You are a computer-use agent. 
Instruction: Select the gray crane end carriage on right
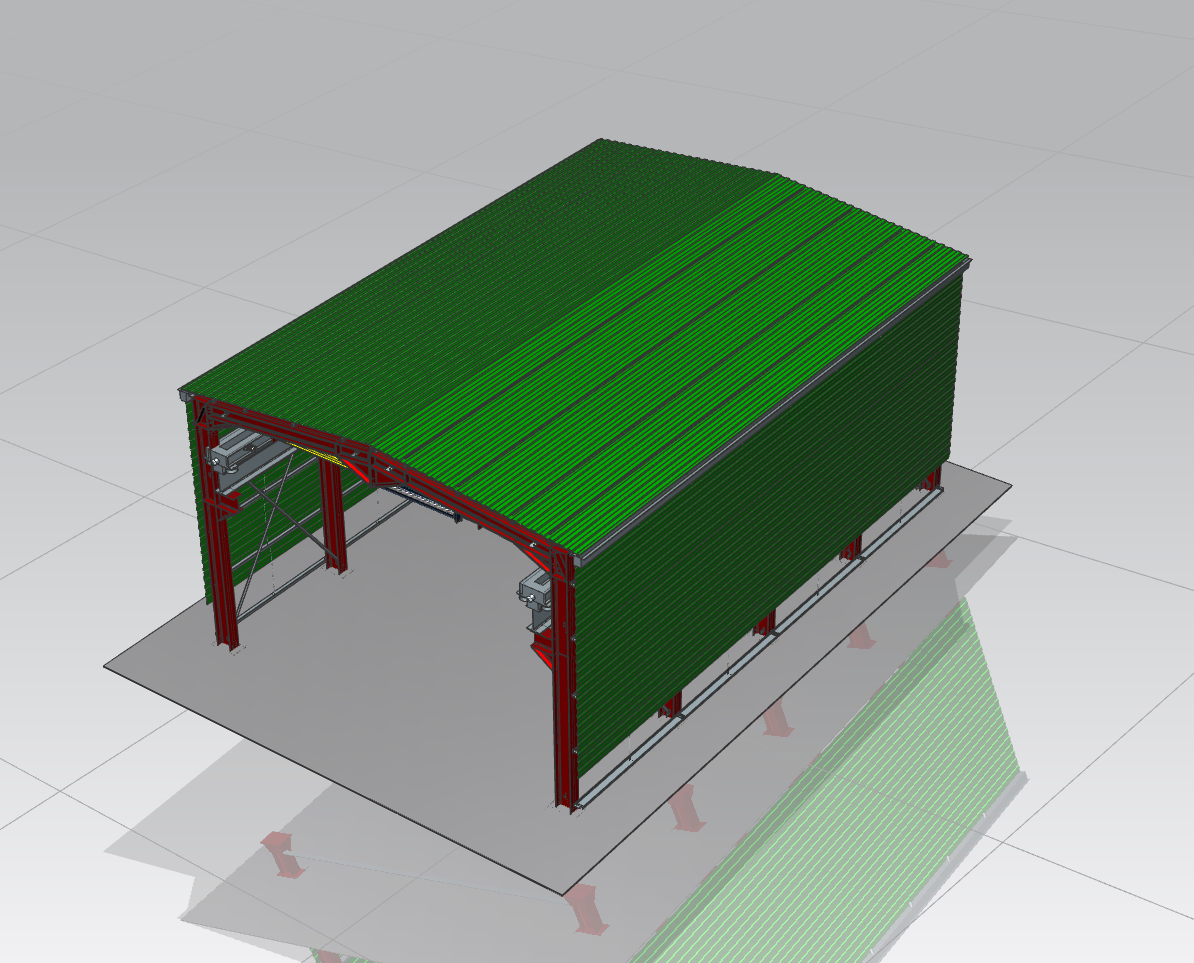[x=535, y=588]
